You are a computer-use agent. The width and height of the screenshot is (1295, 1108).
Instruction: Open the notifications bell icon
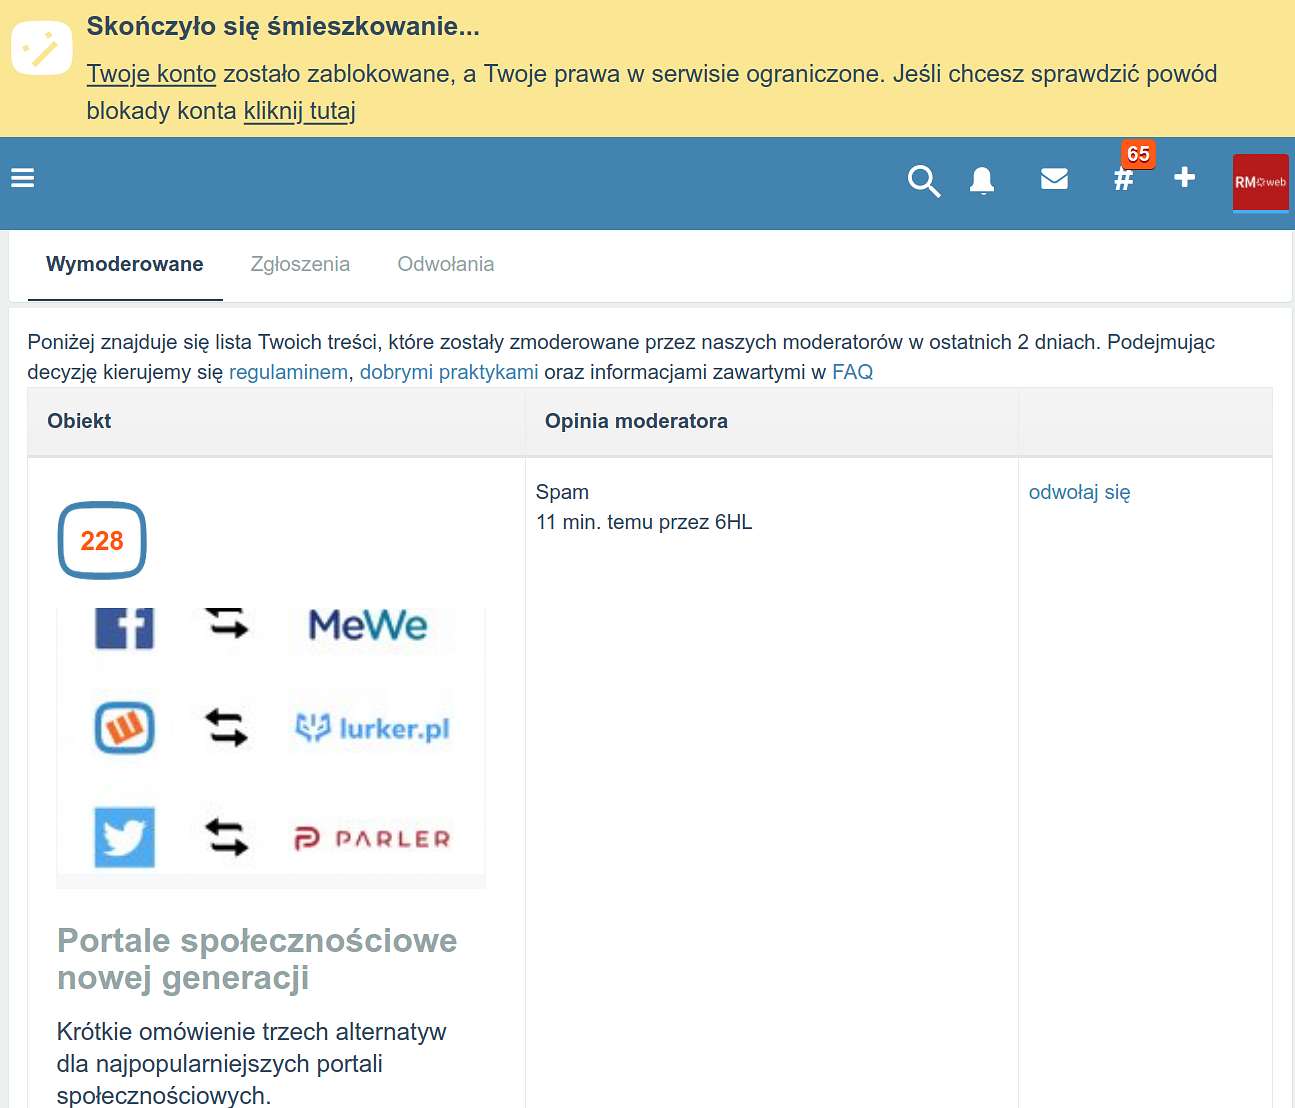[982, 180]
